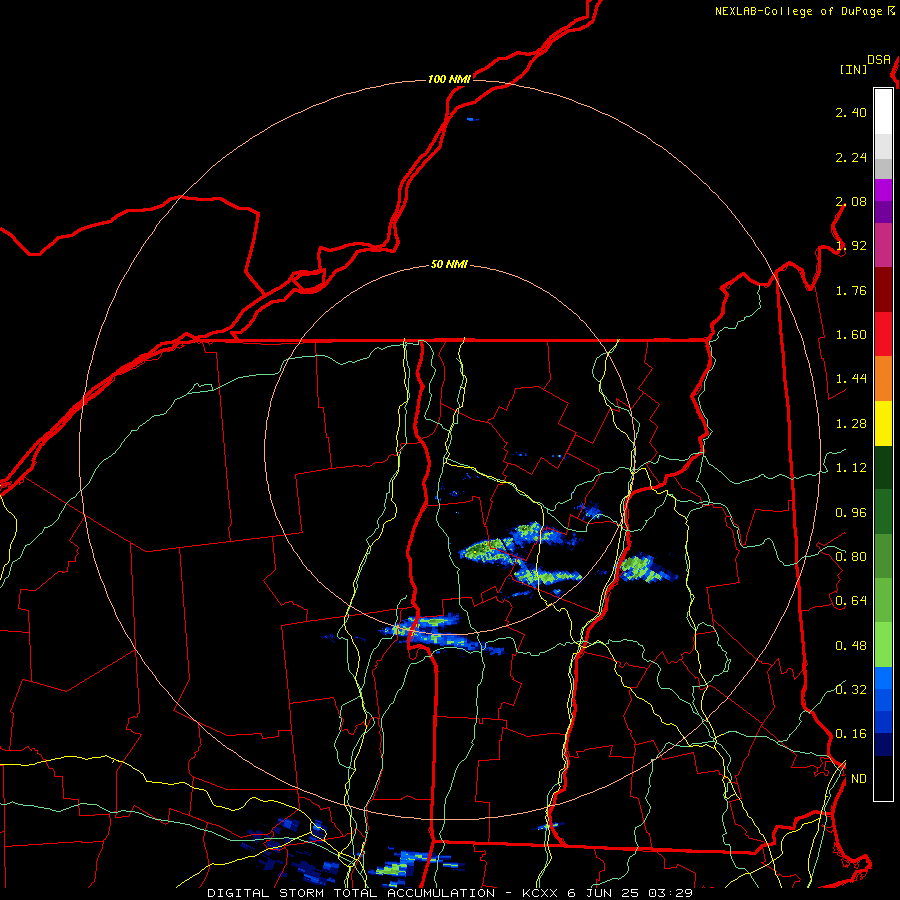The height and width of the screenshot is (900, 900).
Task: Click the 100 NMI range ring label
Action: click(449, 79)
